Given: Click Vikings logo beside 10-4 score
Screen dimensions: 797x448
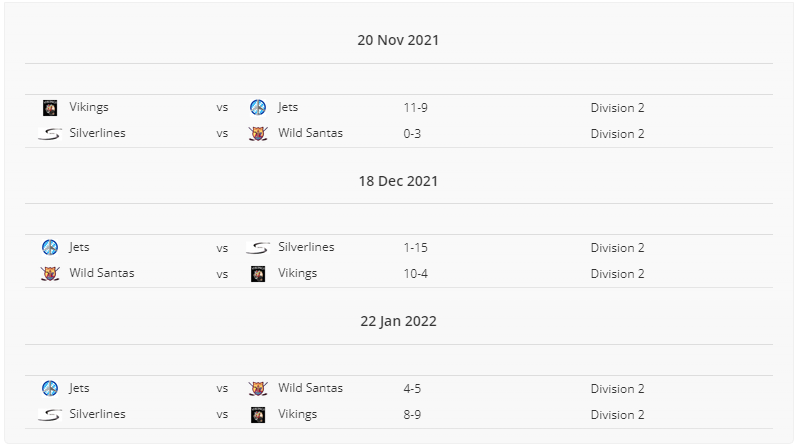Looking at the screenshot, I should (x=258, y=274).
